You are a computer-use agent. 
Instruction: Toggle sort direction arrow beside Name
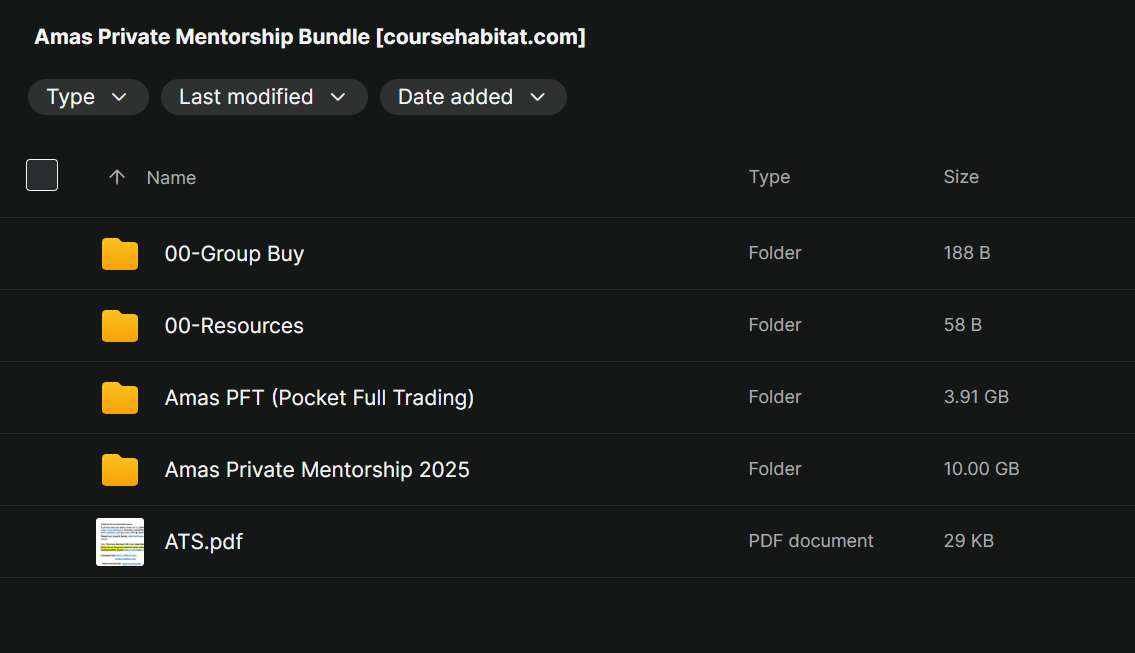(117, 177)
